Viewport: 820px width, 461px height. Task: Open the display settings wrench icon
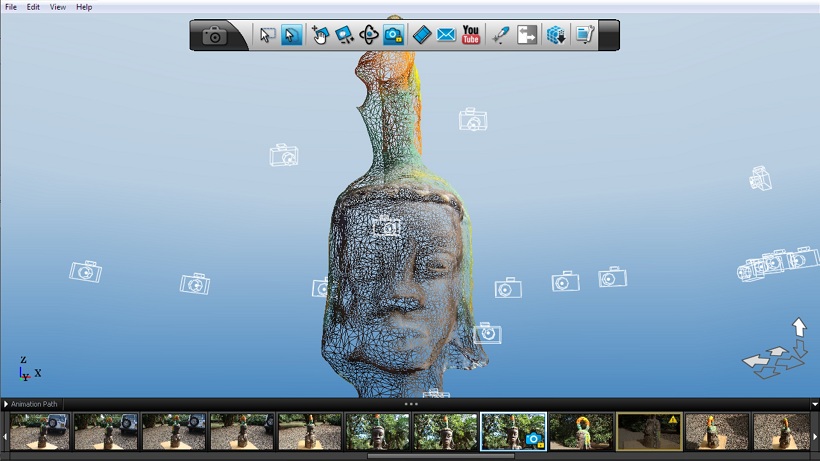tap(585, 35)
